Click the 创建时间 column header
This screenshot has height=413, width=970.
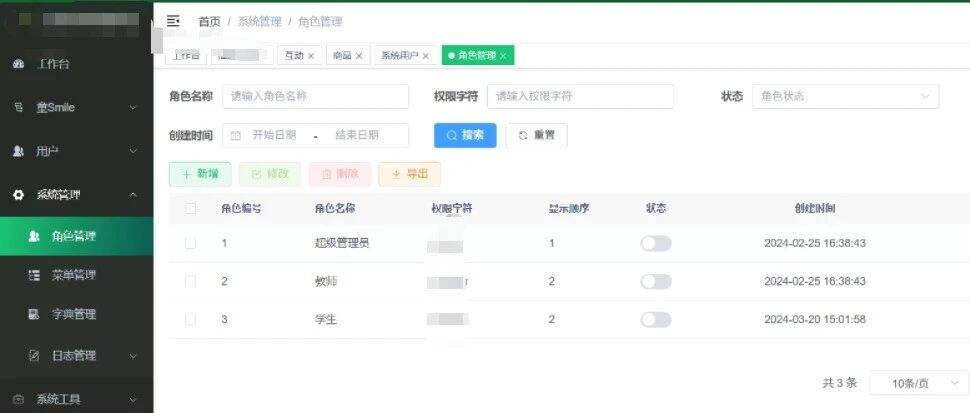[x=815, y=208]
